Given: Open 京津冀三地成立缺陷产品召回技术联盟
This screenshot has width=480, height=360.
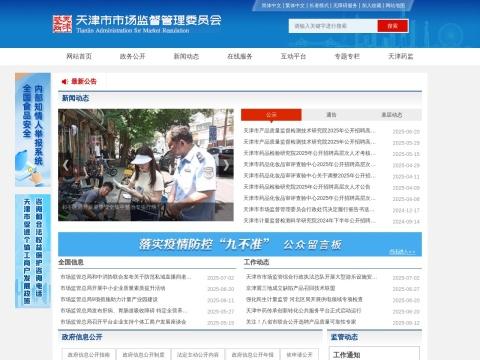Looking at the screenshot, I should 290,288.
